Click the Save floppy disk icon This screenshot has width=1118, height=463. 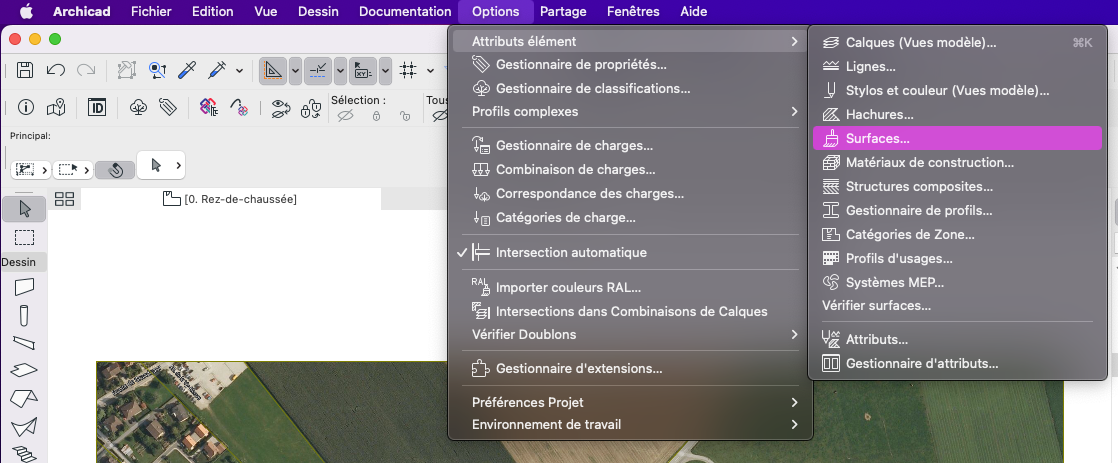[x=25, y=70]
